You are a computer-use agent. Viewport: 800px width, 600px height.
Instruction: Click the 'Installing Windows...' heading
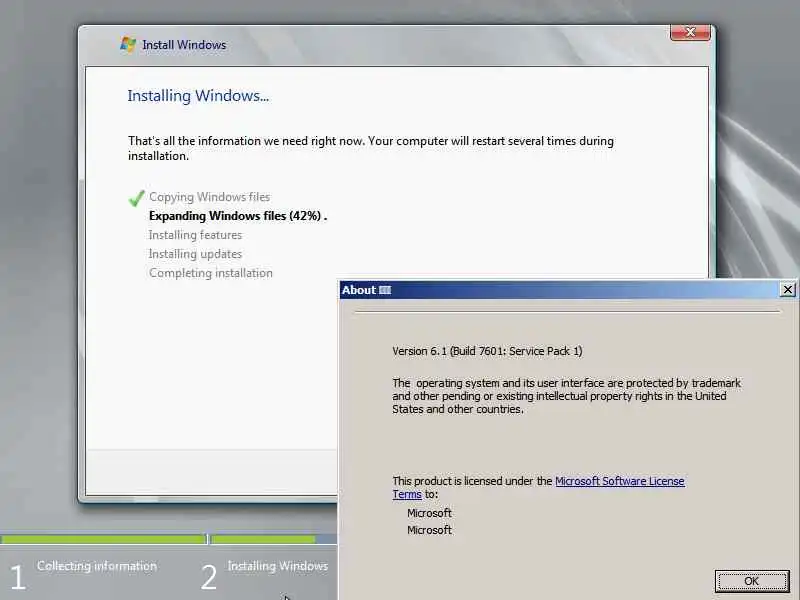tap(198, 96)
